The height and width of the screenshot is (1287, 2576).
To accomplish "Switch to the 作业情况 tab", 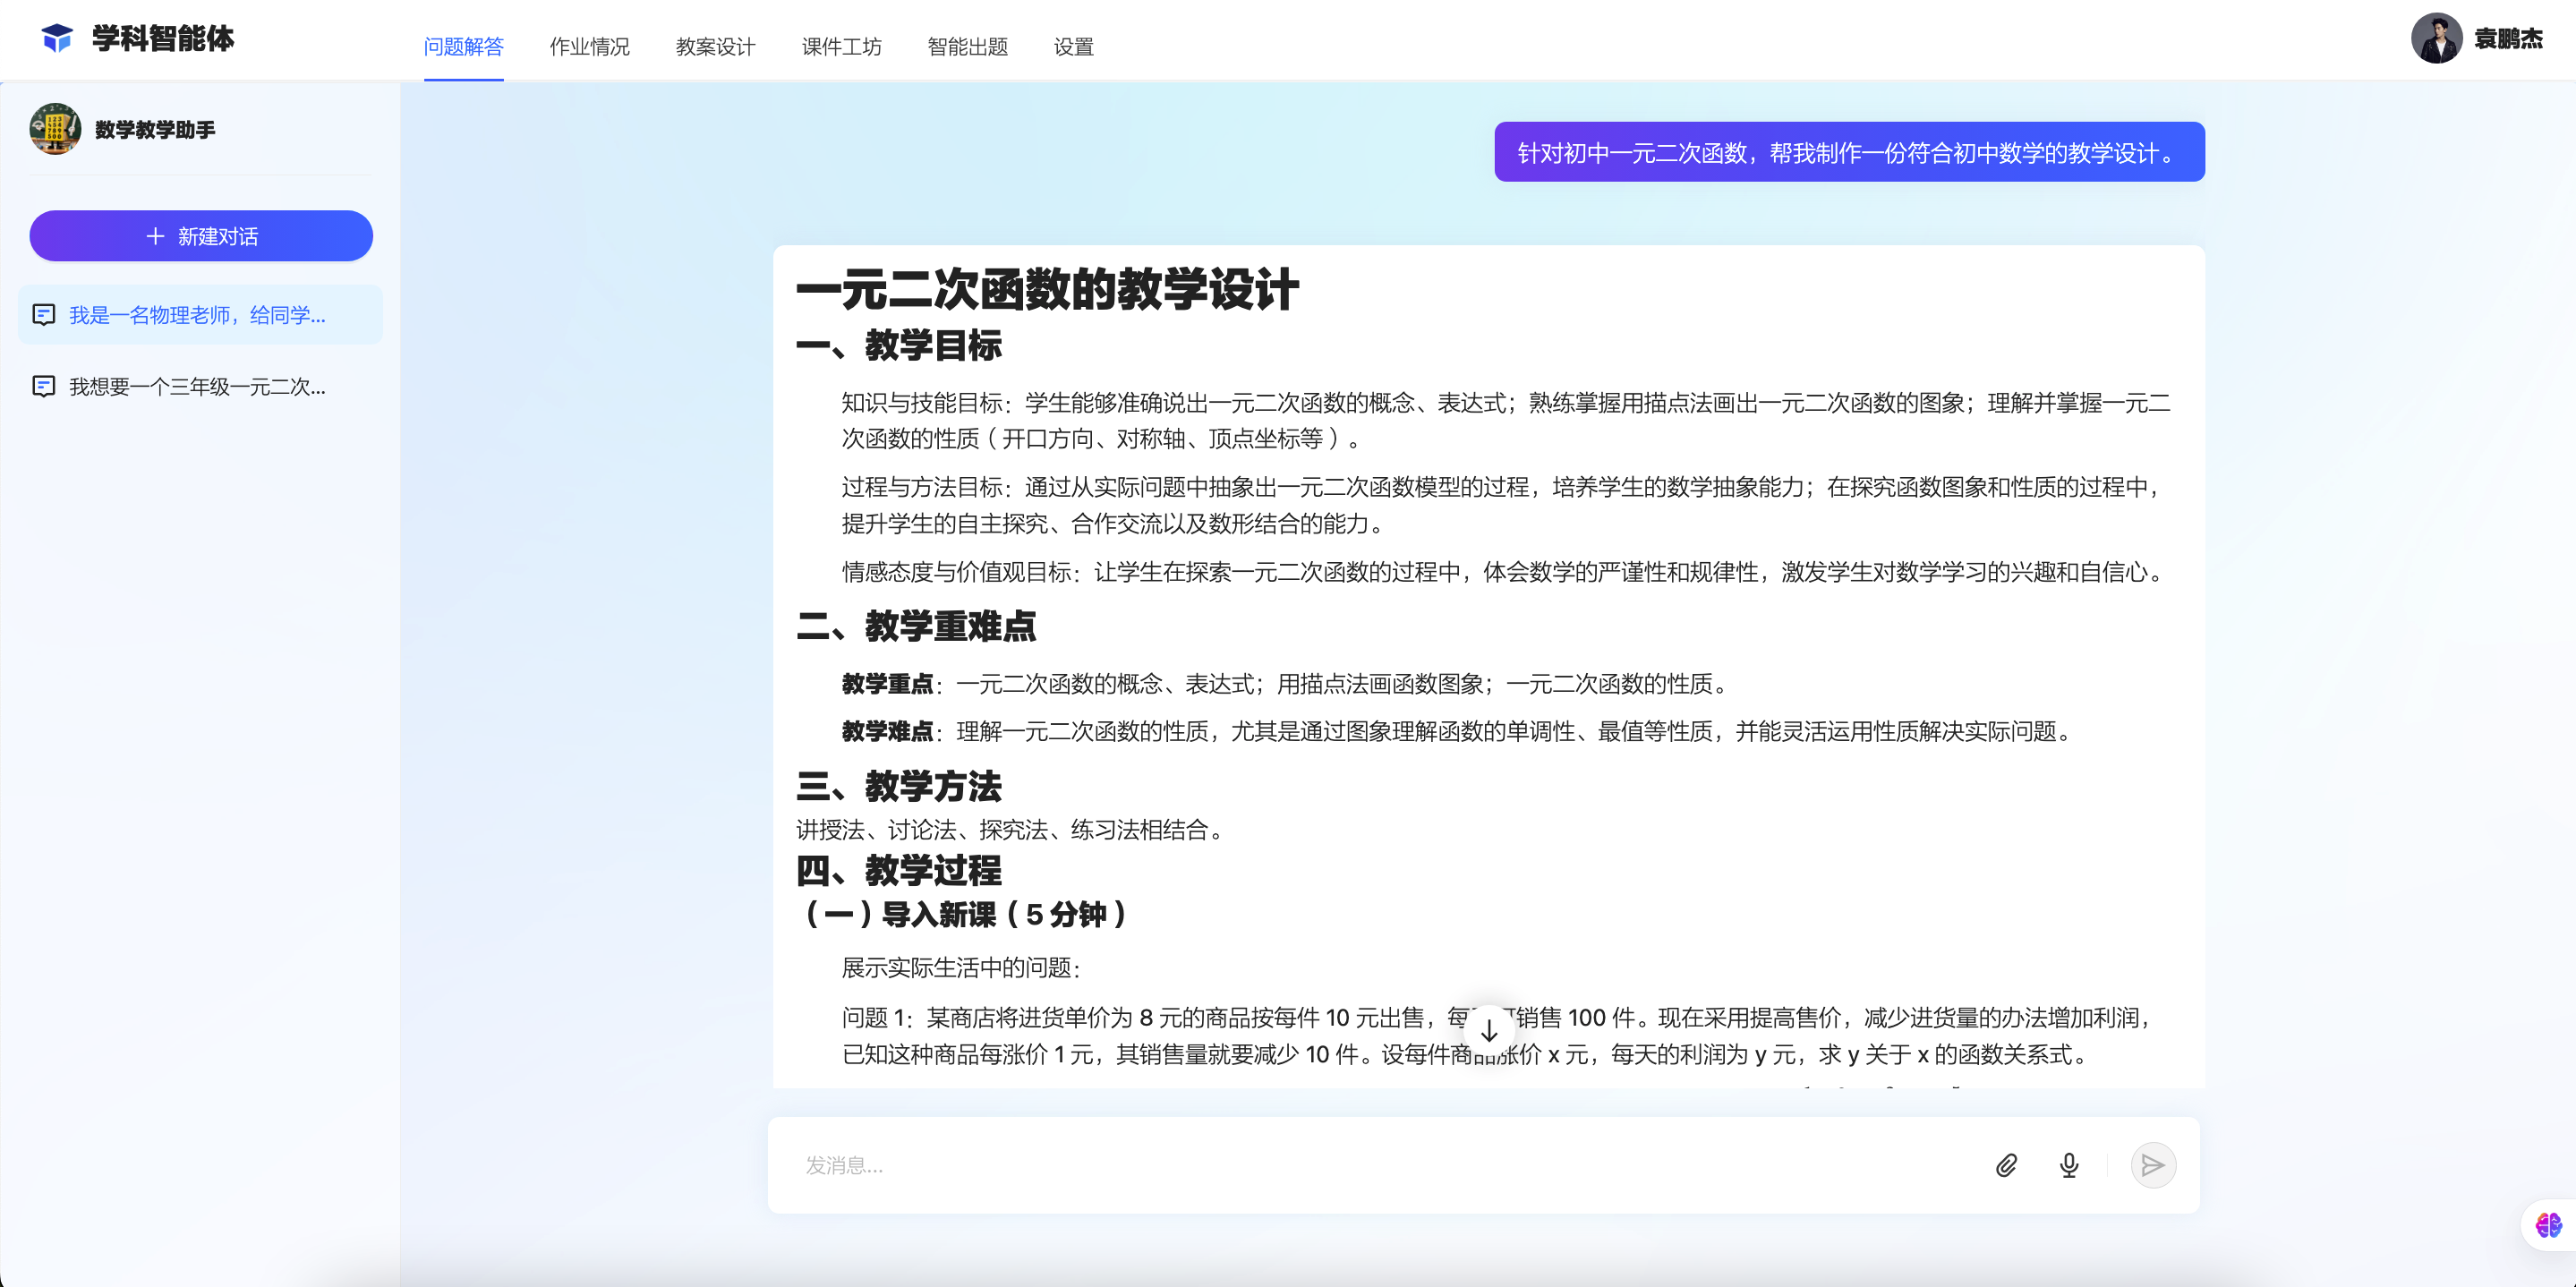I will click(x=589, y=47).
